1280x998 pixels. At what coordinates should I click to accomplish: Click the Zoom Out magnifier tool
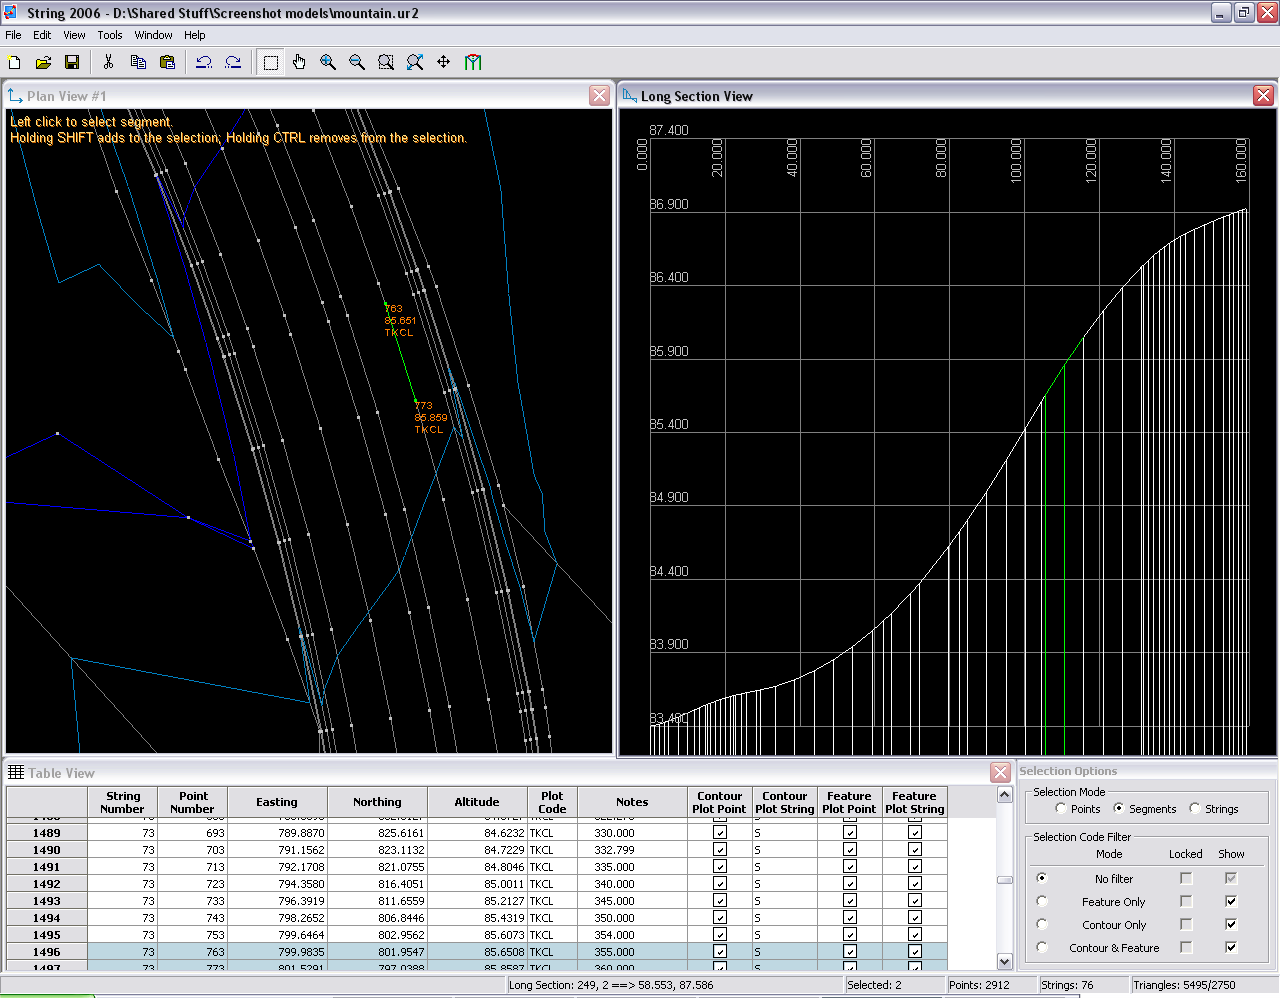tap(357, 62)
